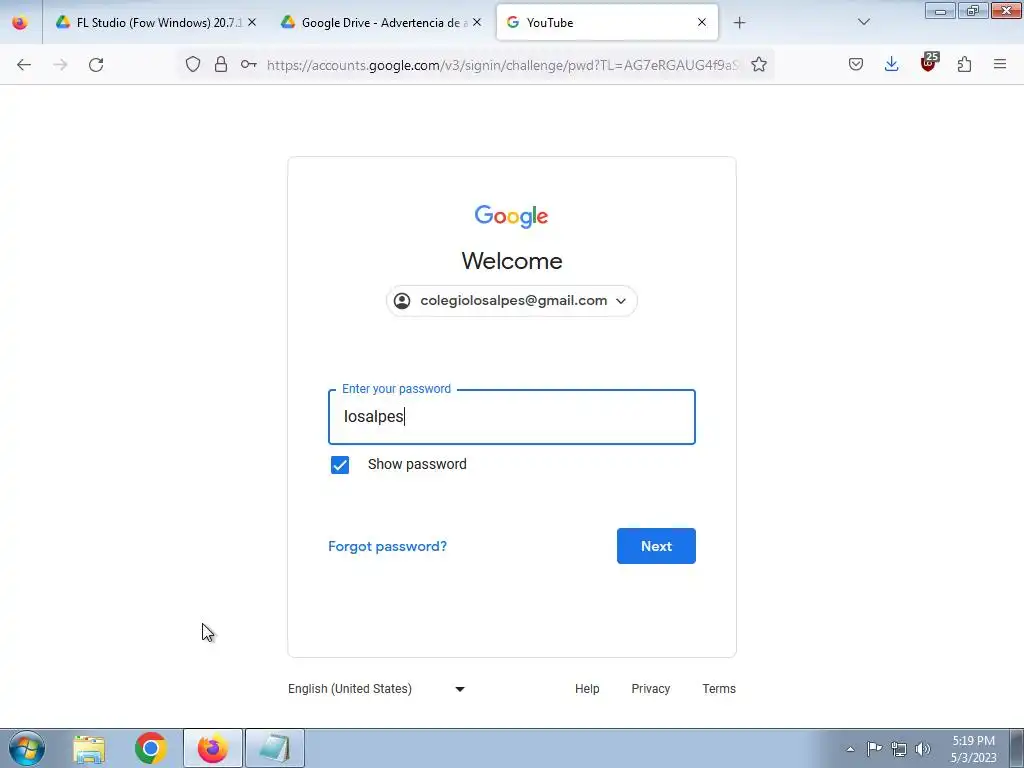This screenshot has width=1024, height=768.
Task: Switch to the Firefox taskbar button
Action: coord(212,748)
